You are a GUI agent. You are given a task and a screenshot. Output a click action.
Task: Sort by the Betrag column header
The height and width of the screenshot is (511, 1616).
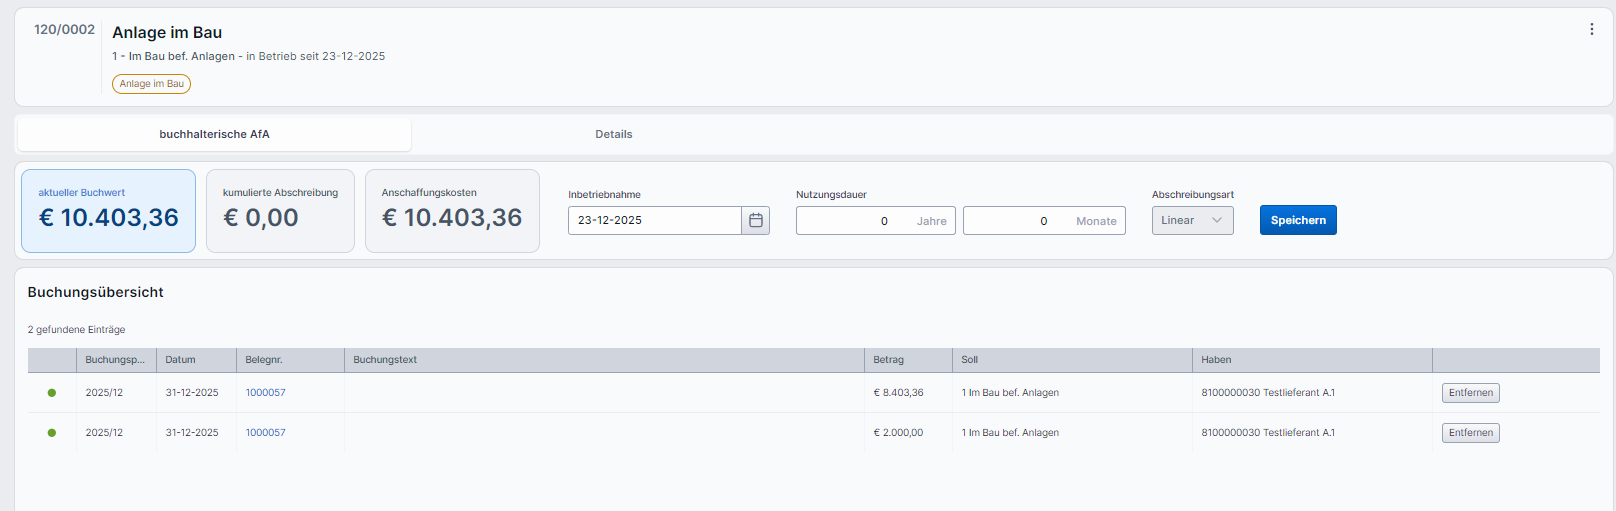(888, 360)
